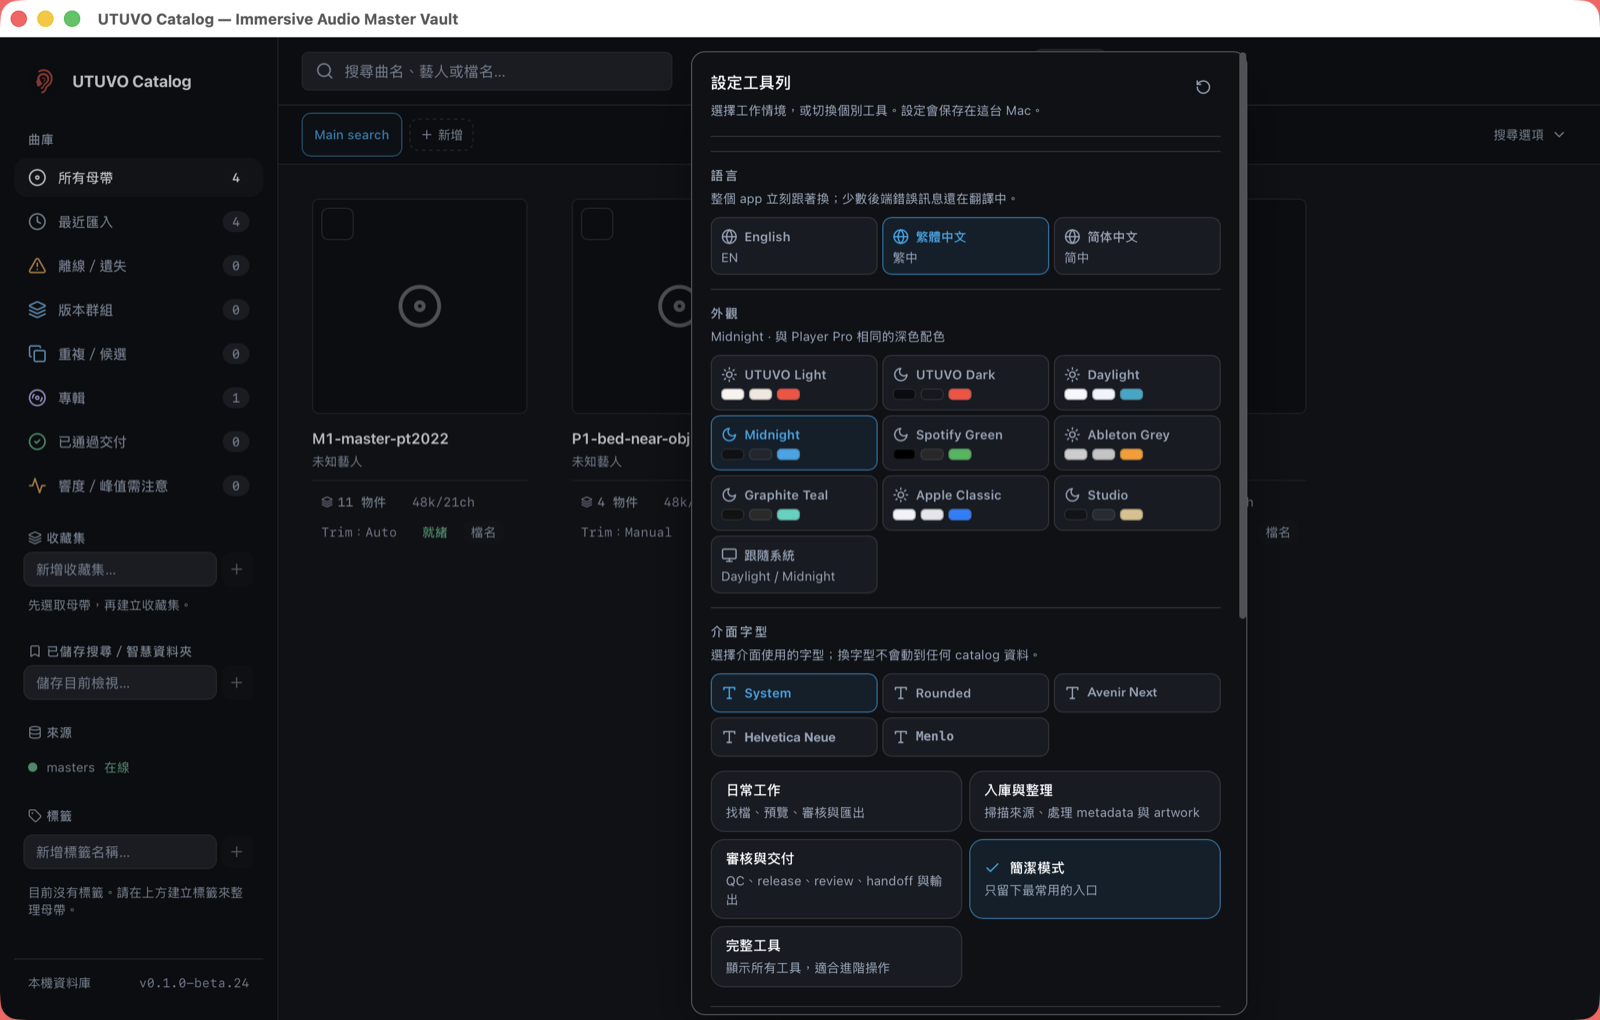Select the Helvetica Neue font
Image resolution: width=1600 pixels, height=1020 pixels.
click(794, 737)
